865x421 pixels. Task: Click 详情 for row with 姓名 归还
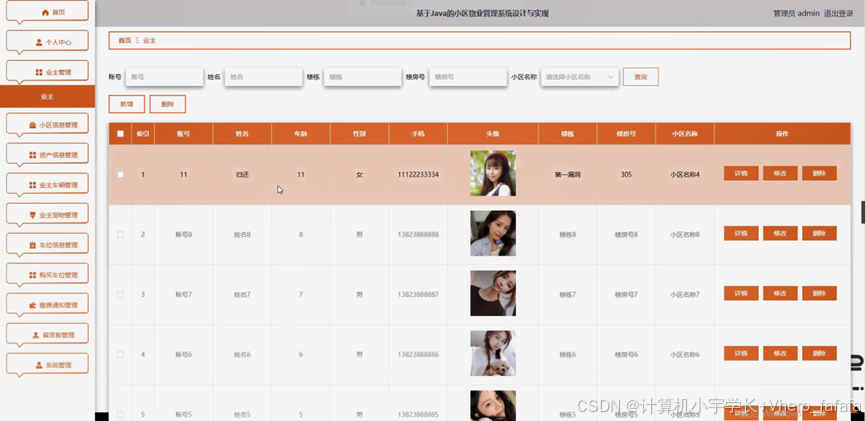pos(741,173)
